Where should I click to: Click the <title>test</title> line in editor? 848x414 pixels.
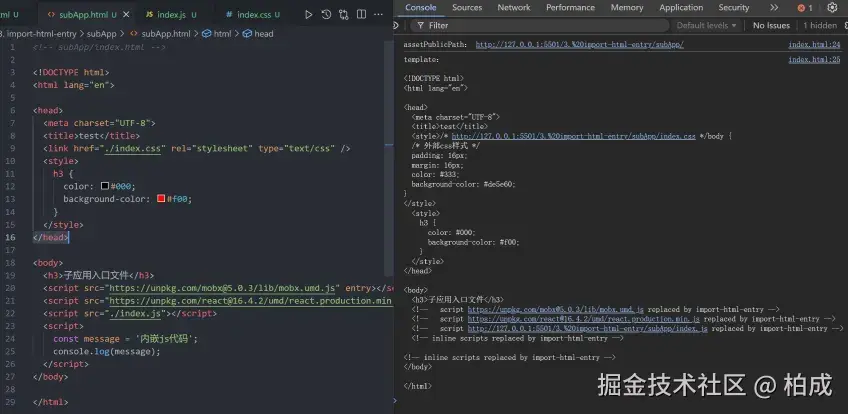click(91, 136)
